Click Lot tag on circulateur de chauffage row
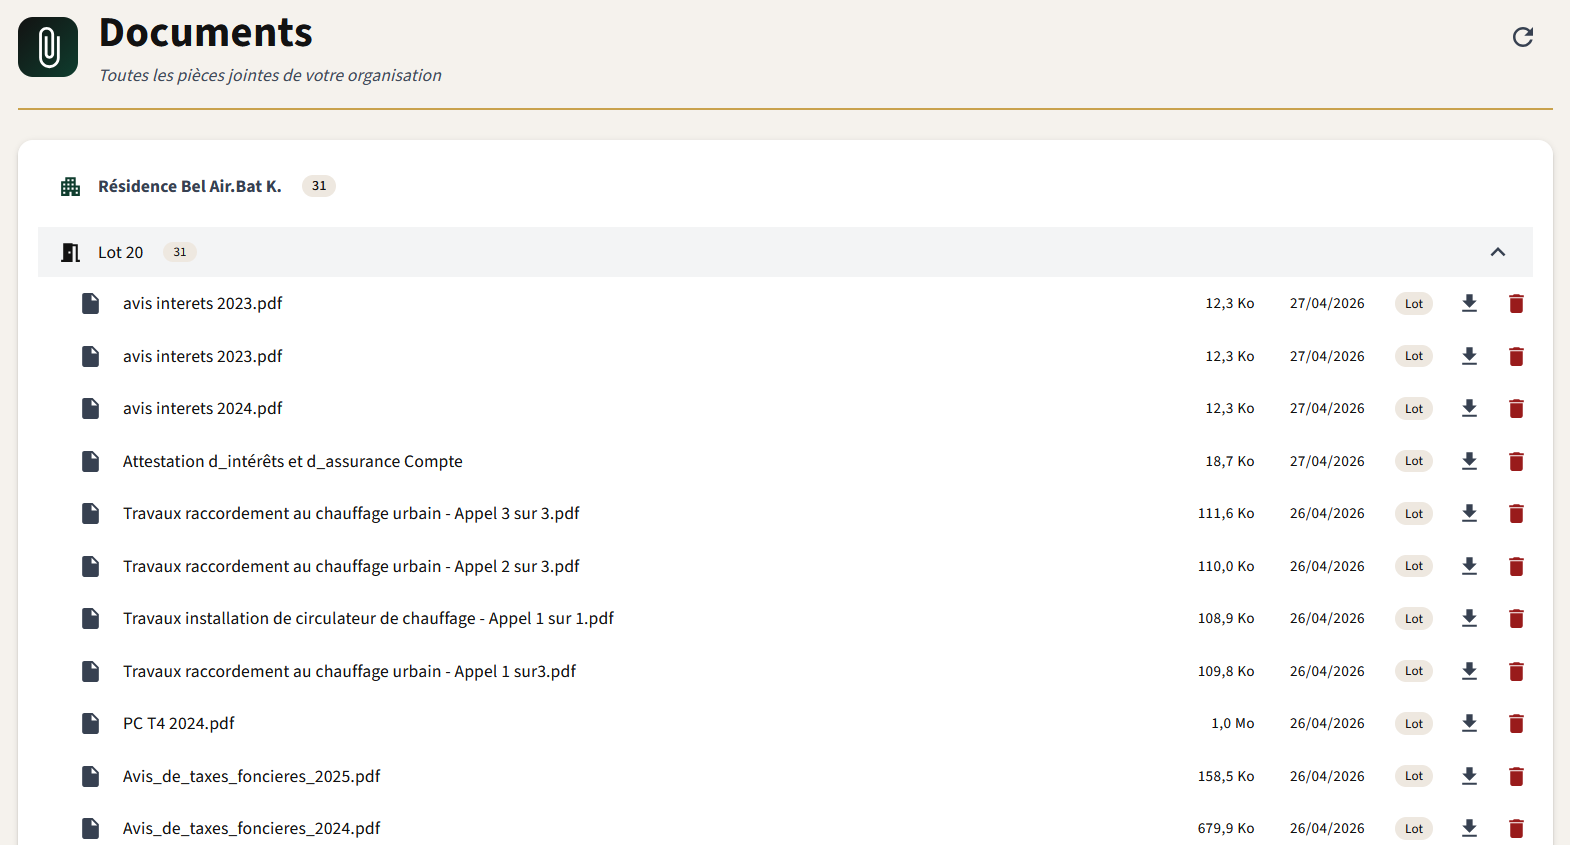 point(1413,618)
